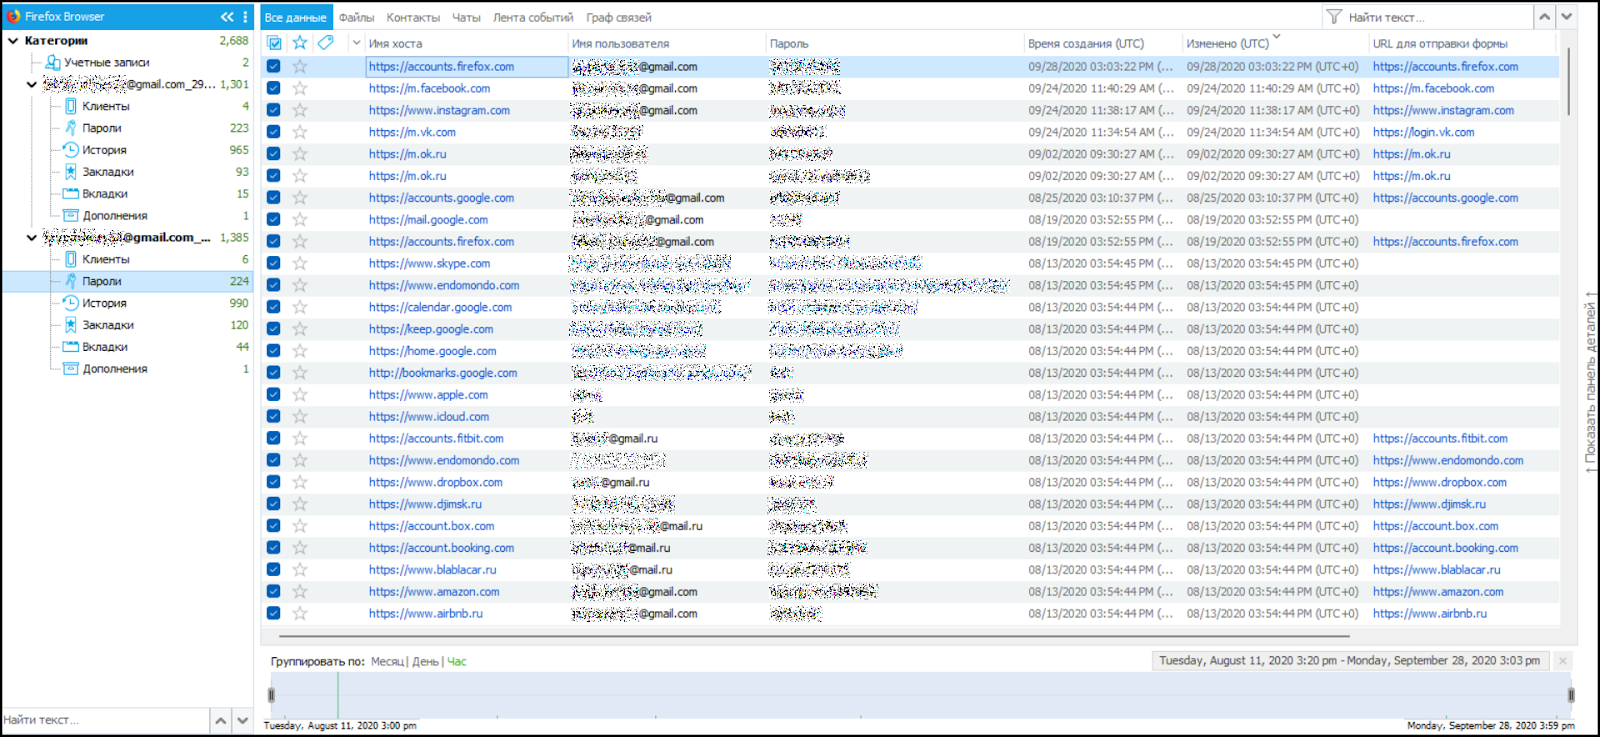Show the details panel on right edge
The height and width of the screenshot is (737, 1600).
coord(1589,384)
